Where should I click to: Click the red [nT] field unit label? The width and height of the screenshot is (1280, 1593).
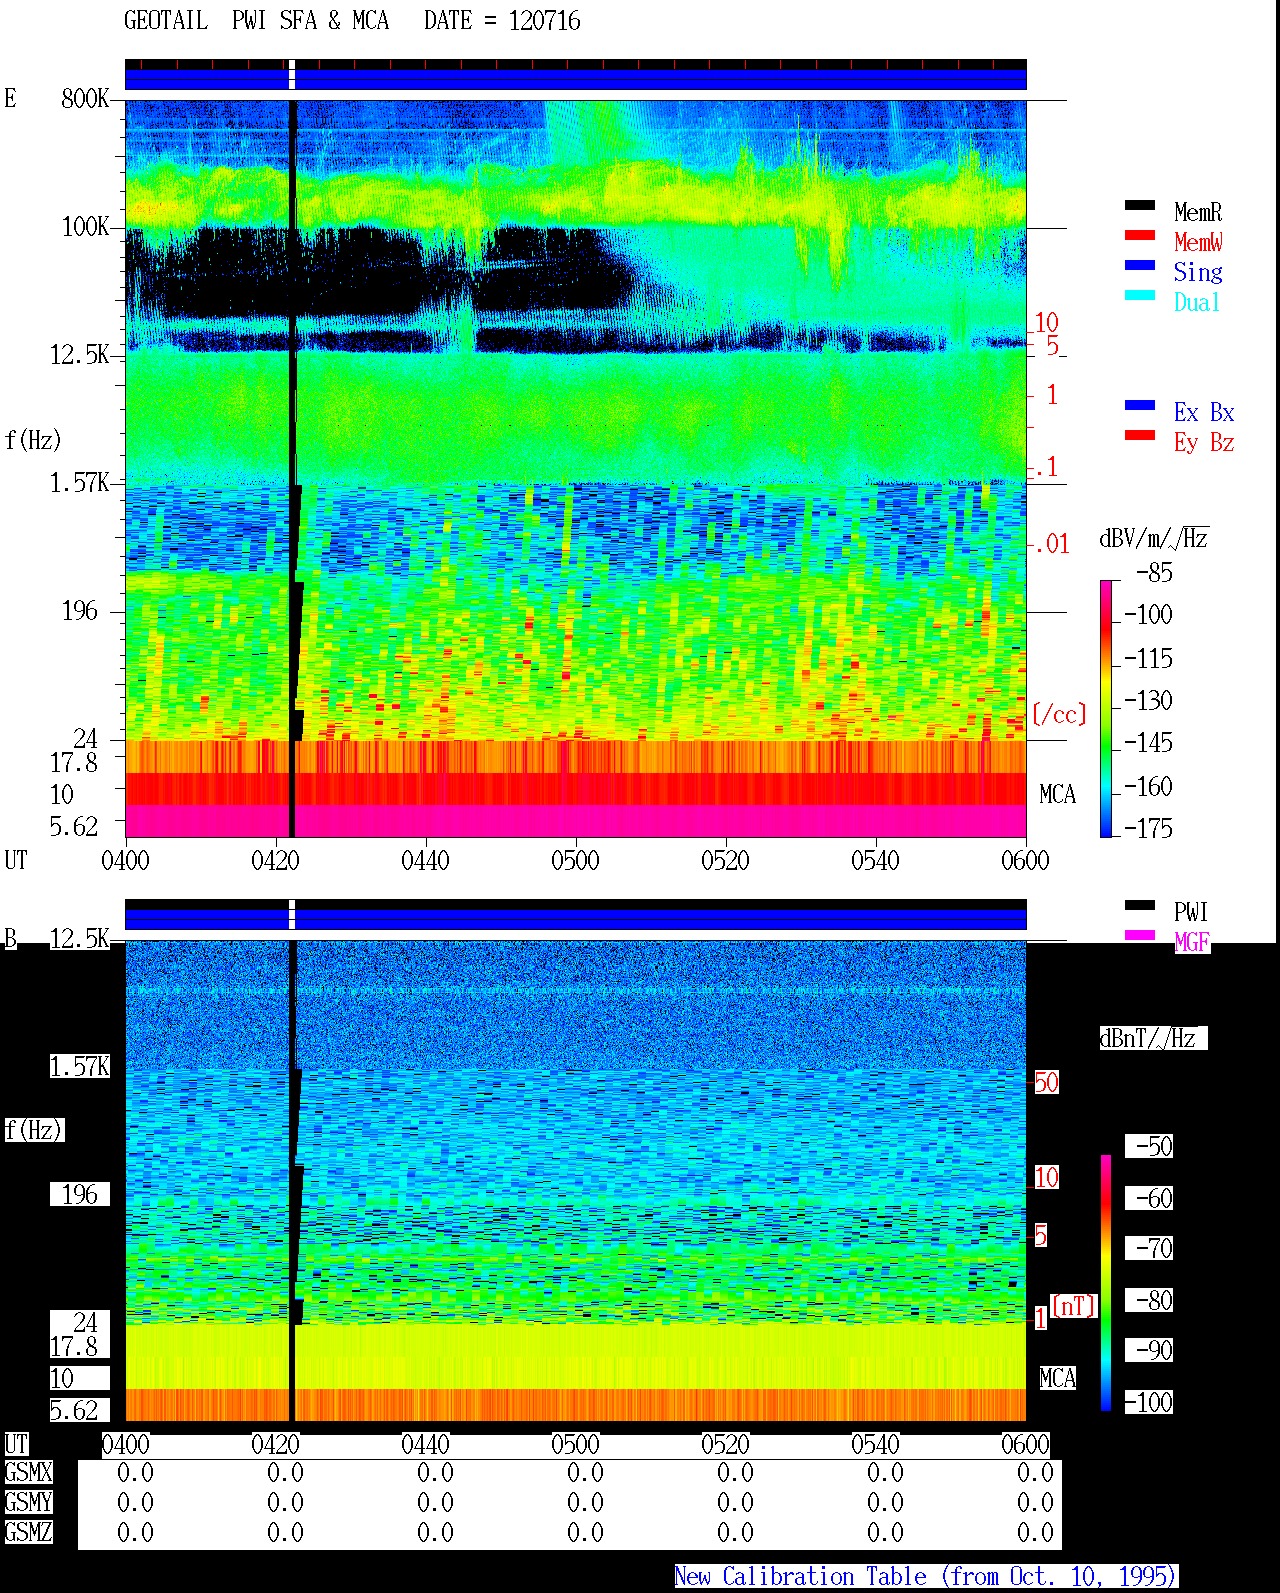click(1074, 1306)
